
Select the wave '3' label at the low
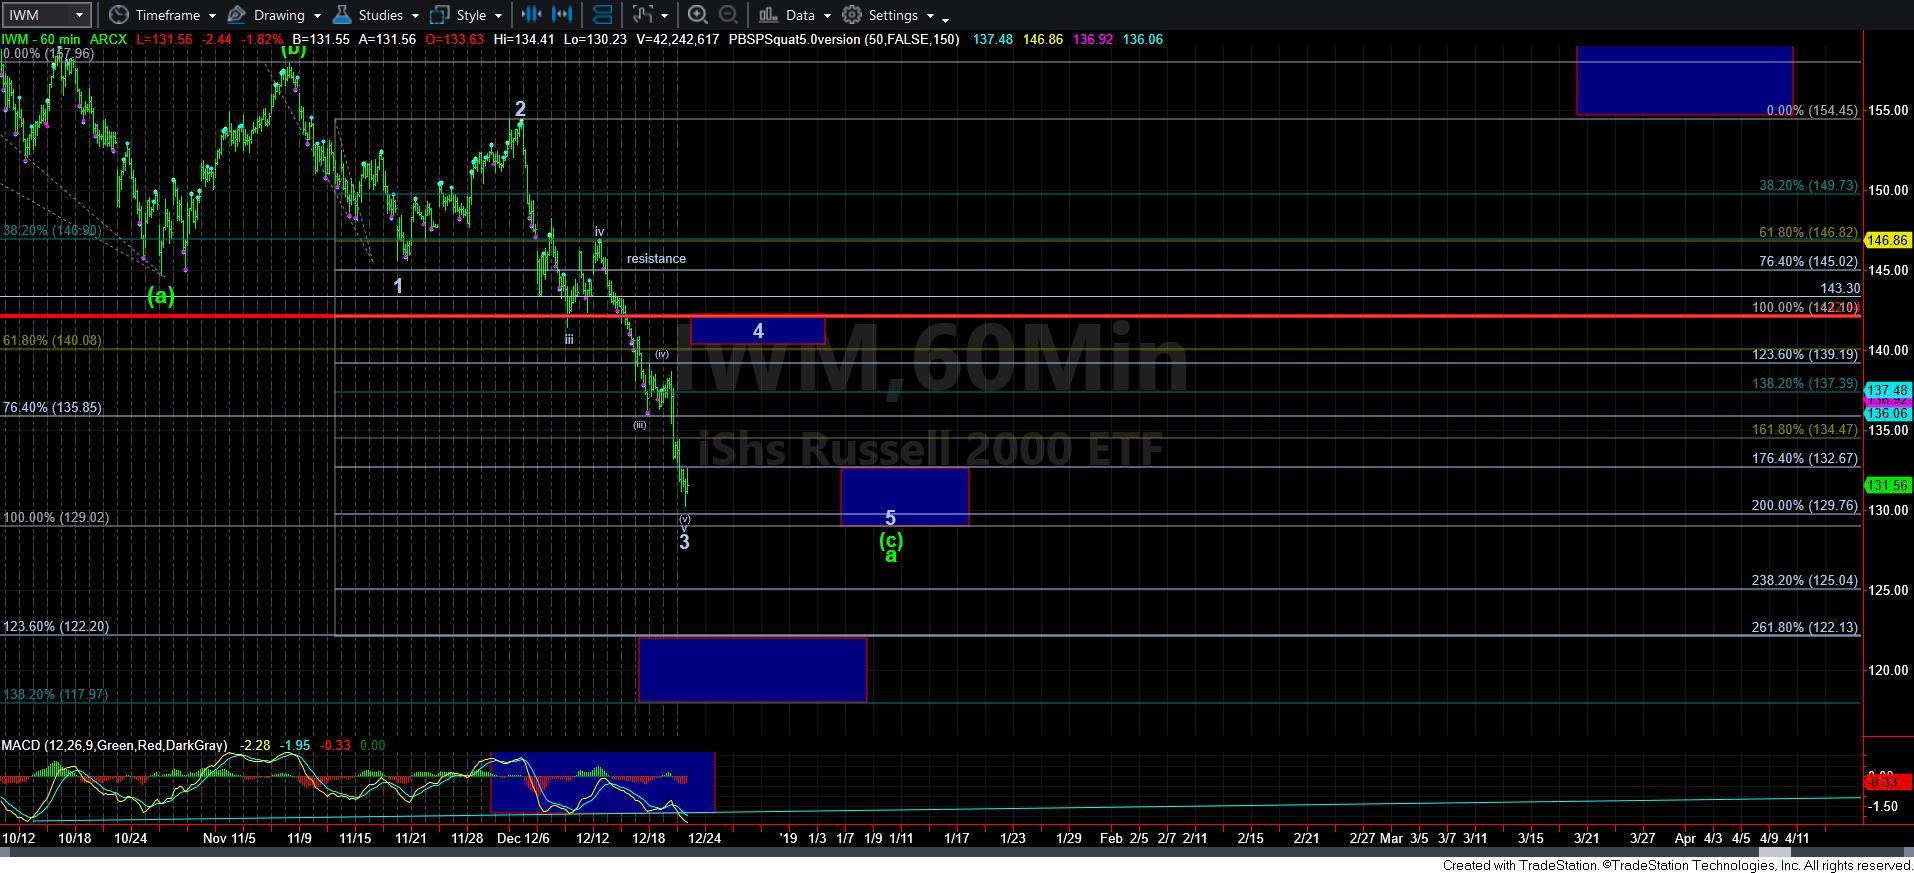[684, 541]
